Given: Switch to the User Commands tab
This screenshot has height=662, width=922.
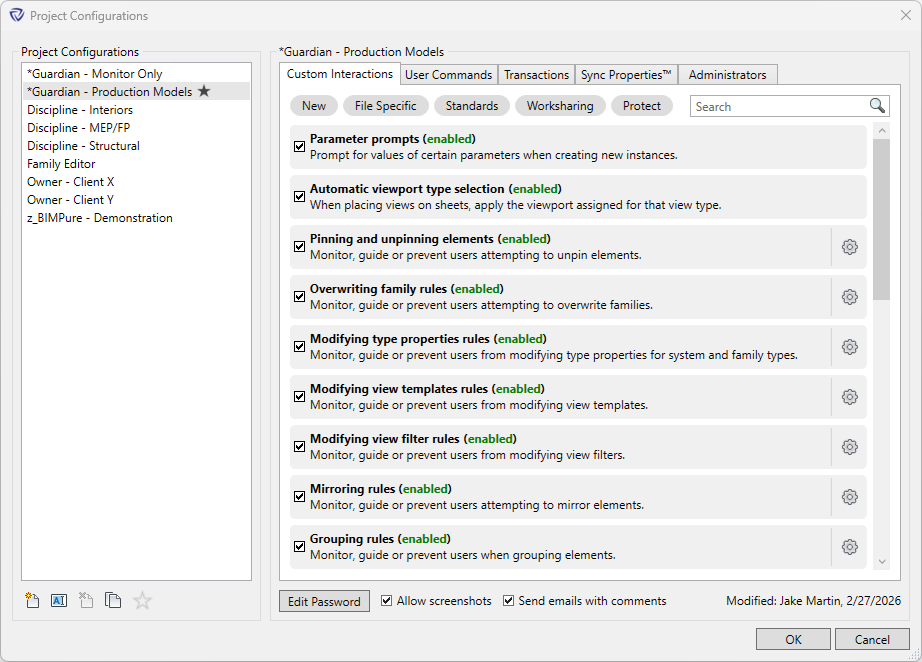Looking at the screenshot, I should (449, 74).
